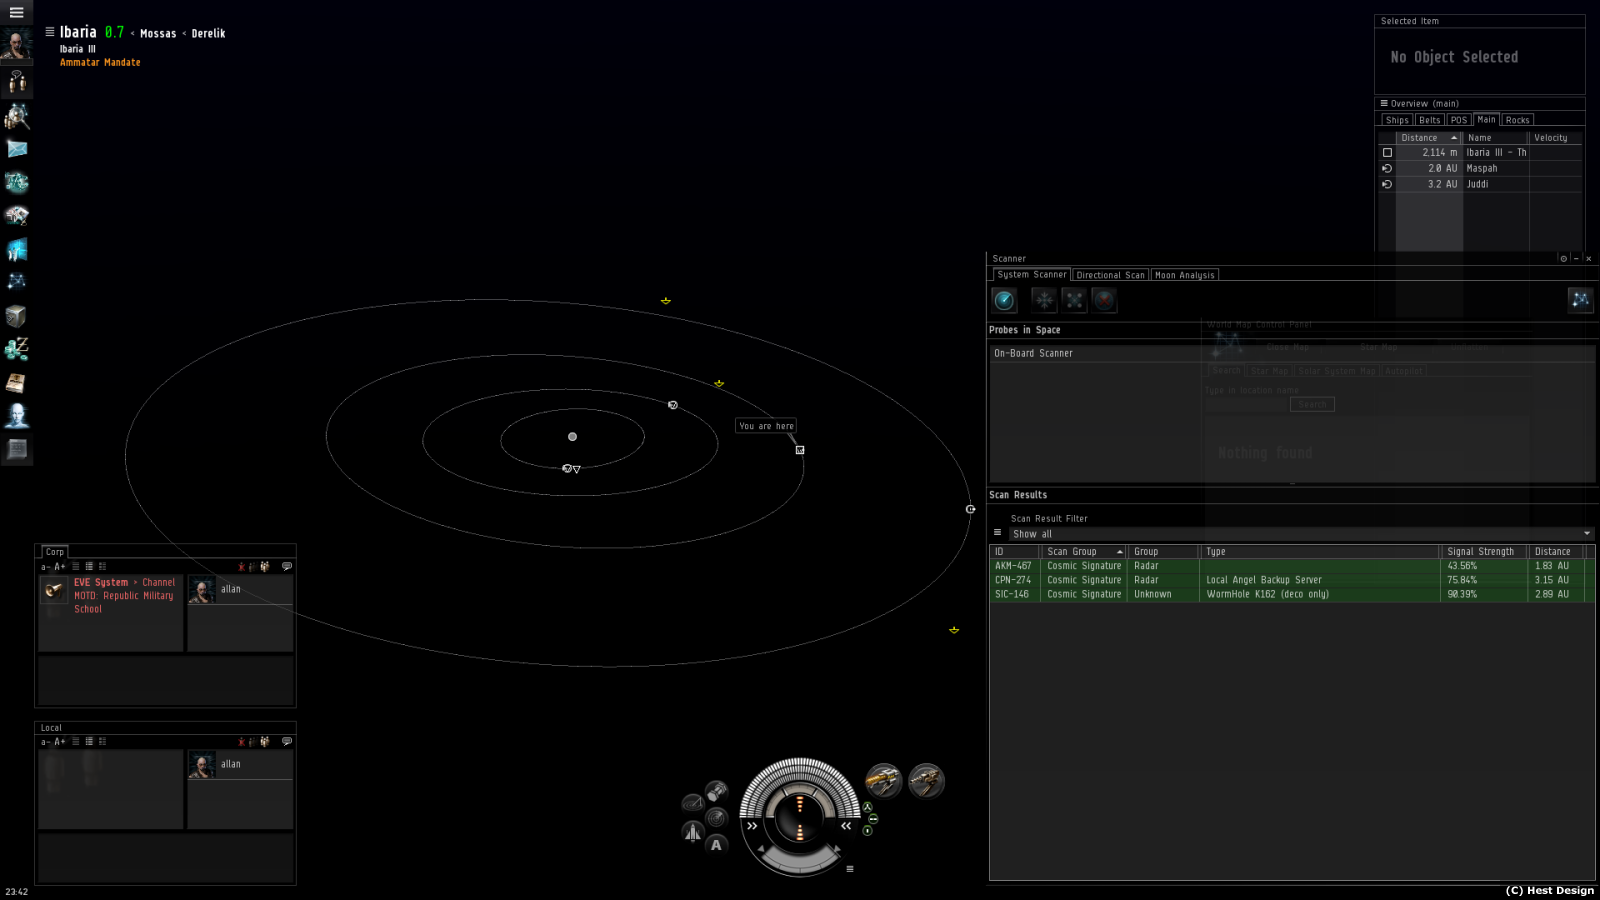The width and height of the screenshot is (1600, 900).
Task: Open the Assets cube icon in sidebar
Action: 16,316
